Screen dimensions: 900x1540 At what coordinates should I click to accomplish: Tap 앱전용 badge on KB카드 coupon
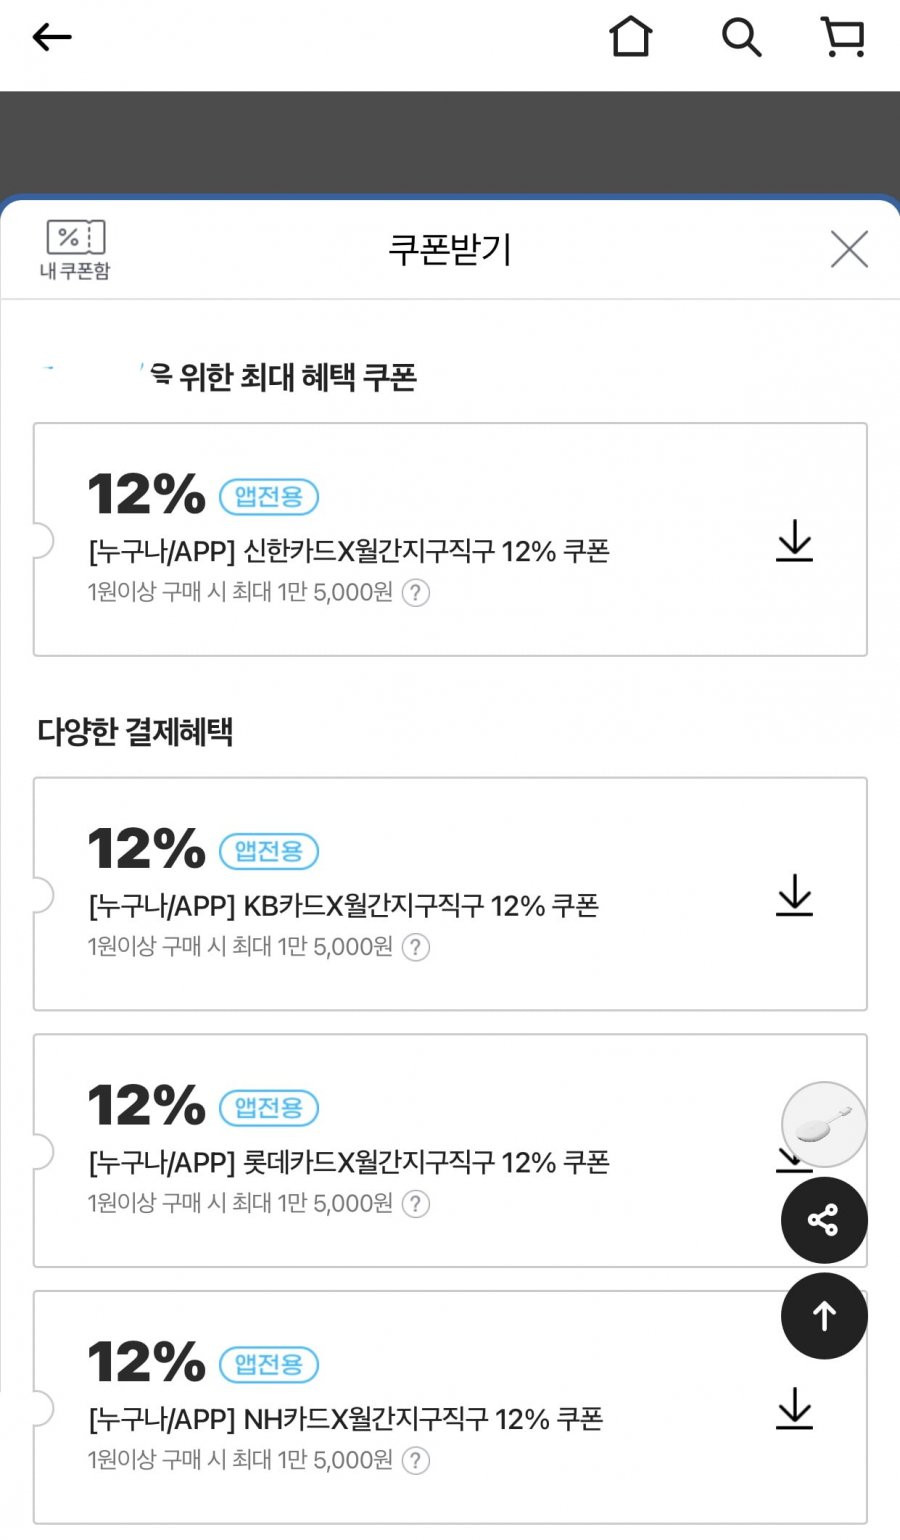point(269,851)
